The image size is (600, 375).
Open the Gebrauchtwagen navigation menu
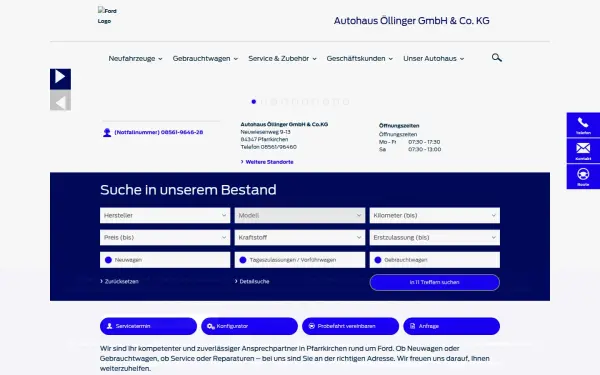(205, 59)
